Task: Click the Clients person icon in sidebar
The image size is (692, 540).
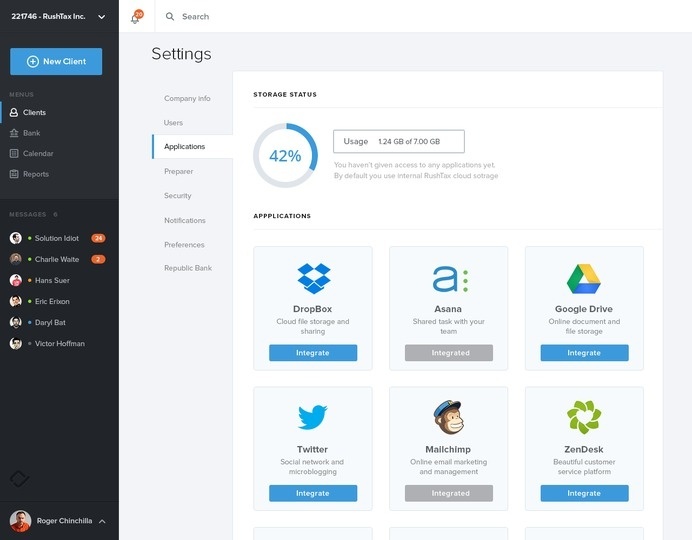Action: [14, 112]
